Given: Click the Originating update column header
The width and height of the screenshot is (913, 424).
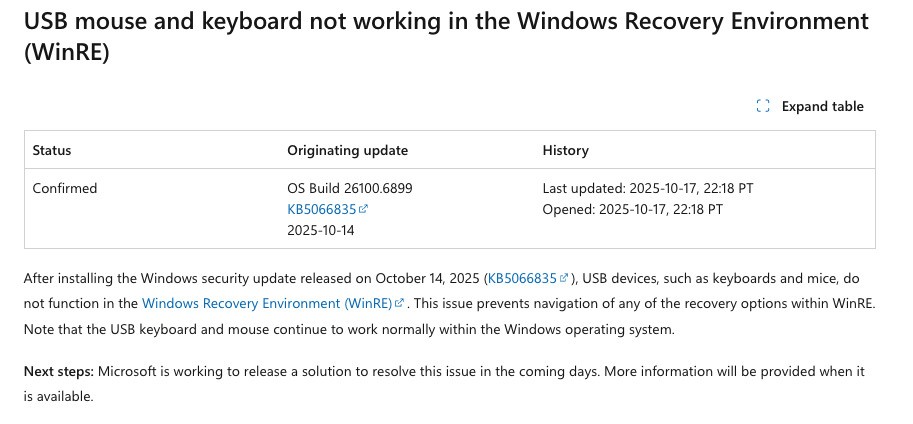Looking at the screenshot, I should click(347, 150).
